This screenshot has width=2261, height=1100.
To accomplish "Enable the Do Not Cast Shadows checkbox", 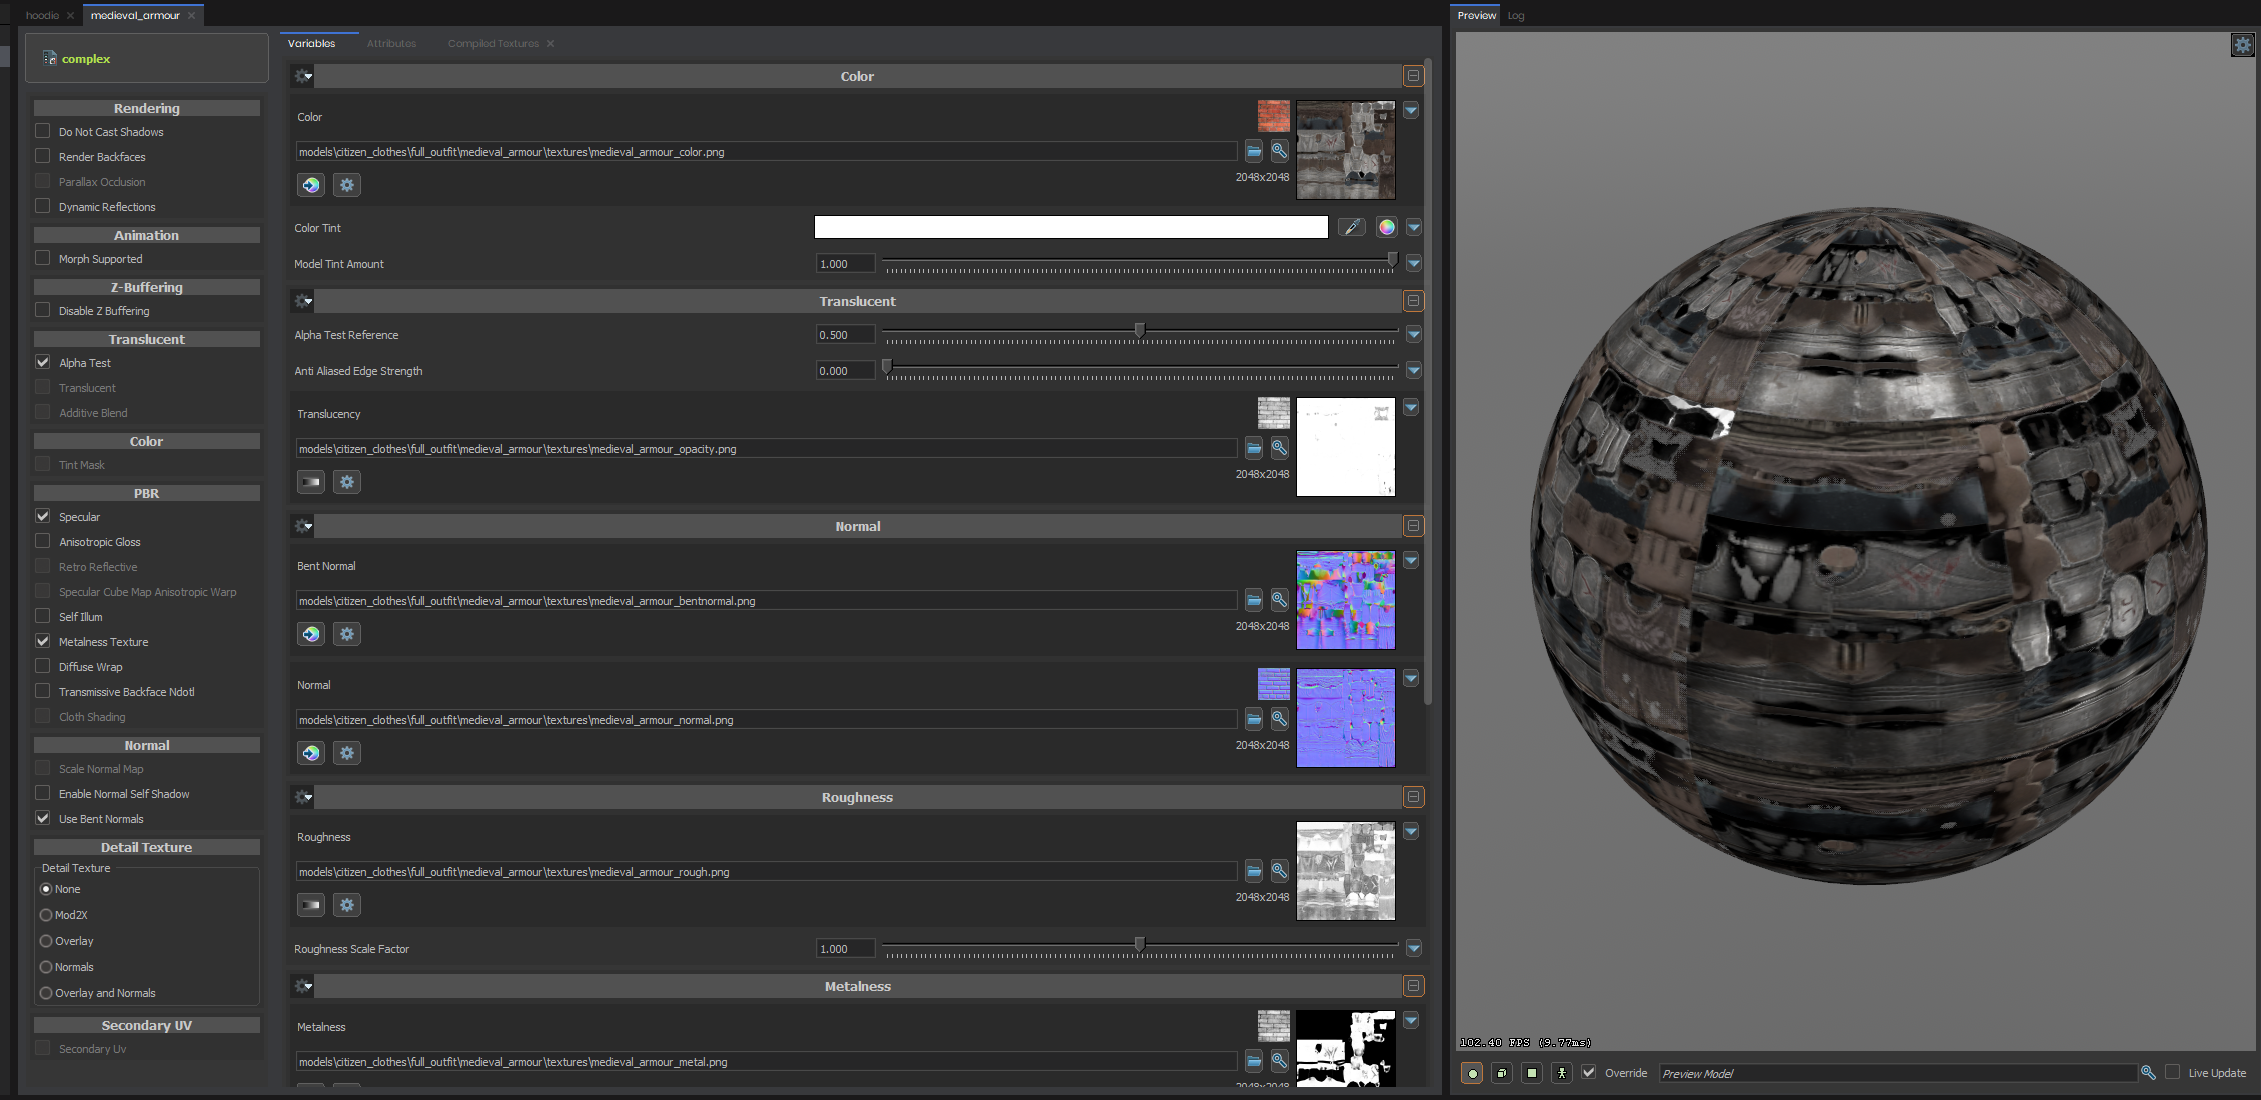I will tap(43, 131).
